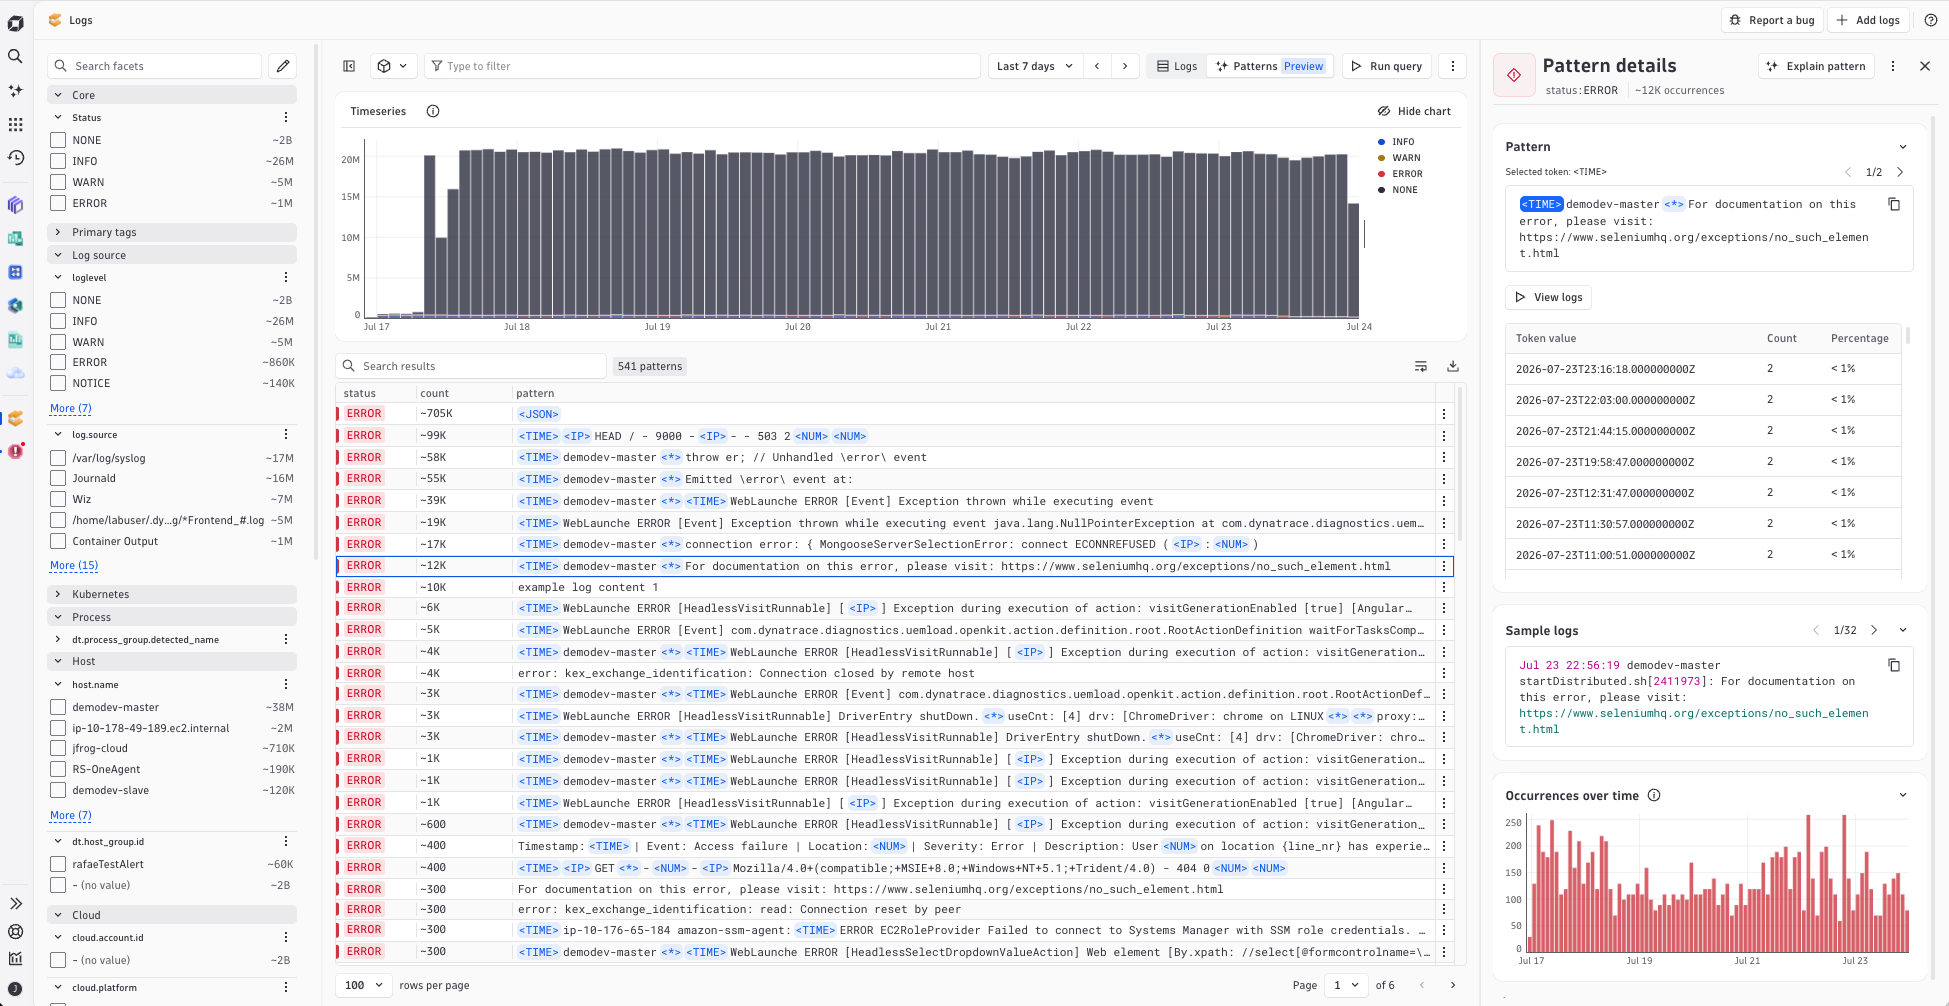Check the demodev-master host checkbox
The height and width of the screenshot is (1006, 1949).
coord(58,707)
